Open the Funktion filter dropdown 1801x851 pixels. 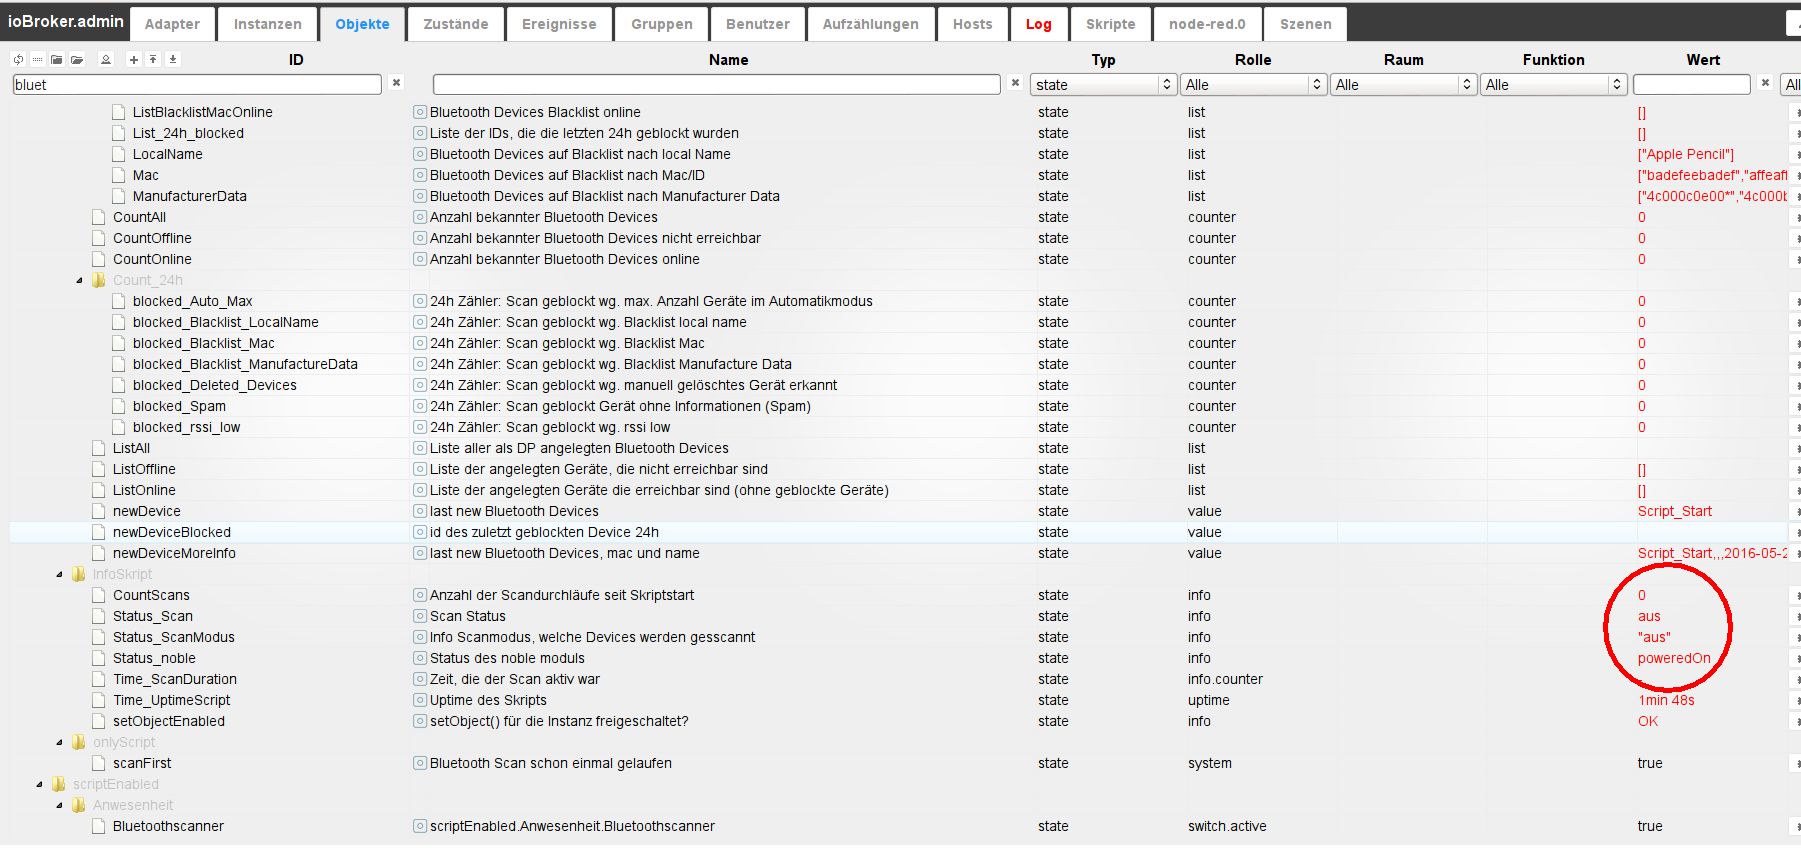[1553, 85]
